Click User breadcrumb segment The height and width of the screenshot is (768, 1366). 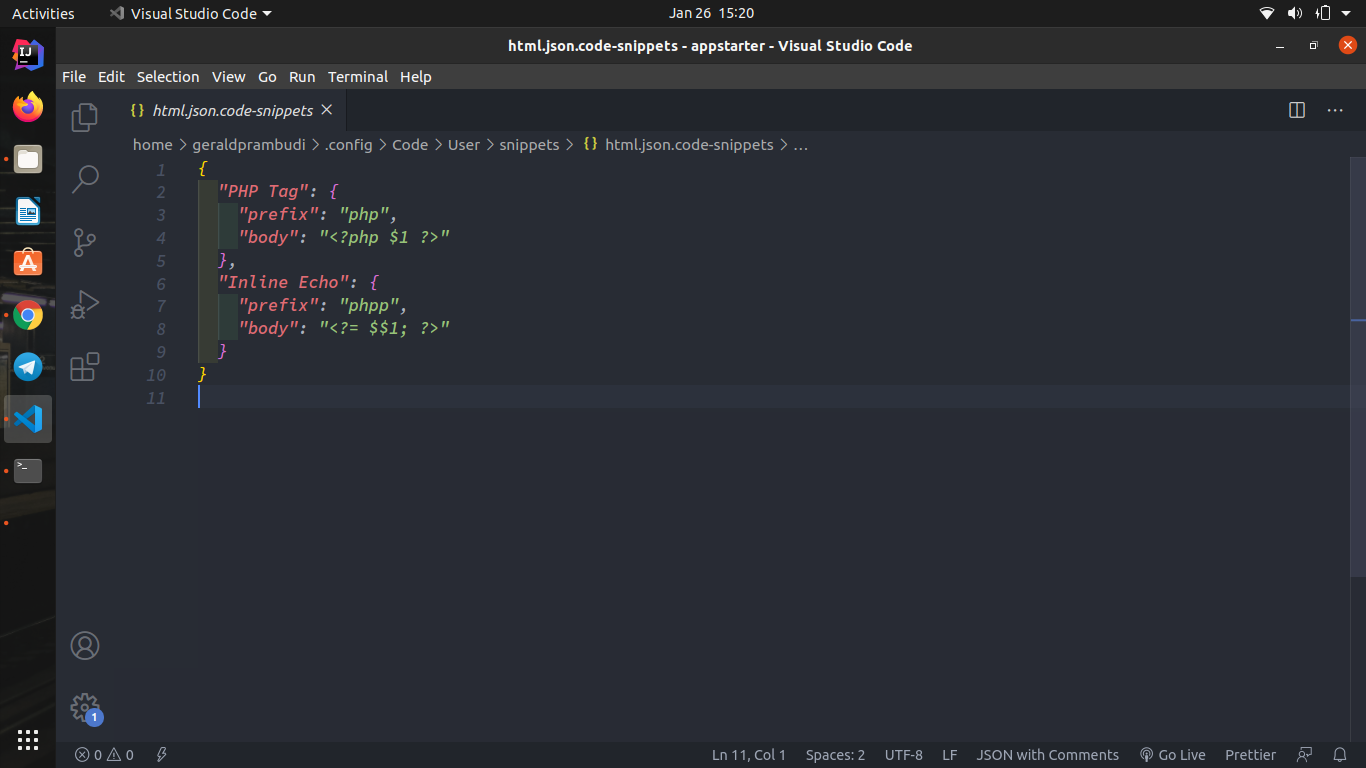(464, 145)
